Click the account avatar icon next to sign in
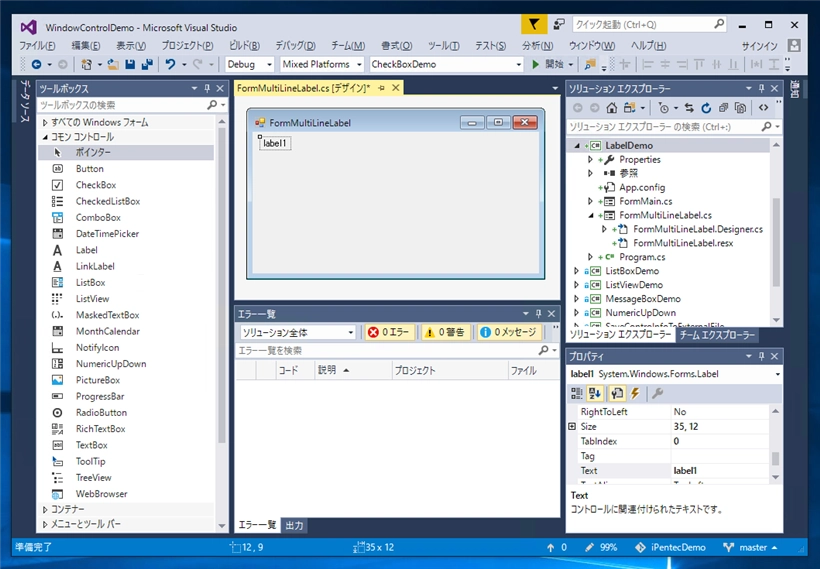Screen dimensions: 820x569 pyautogui.click(x=794, y=45)
